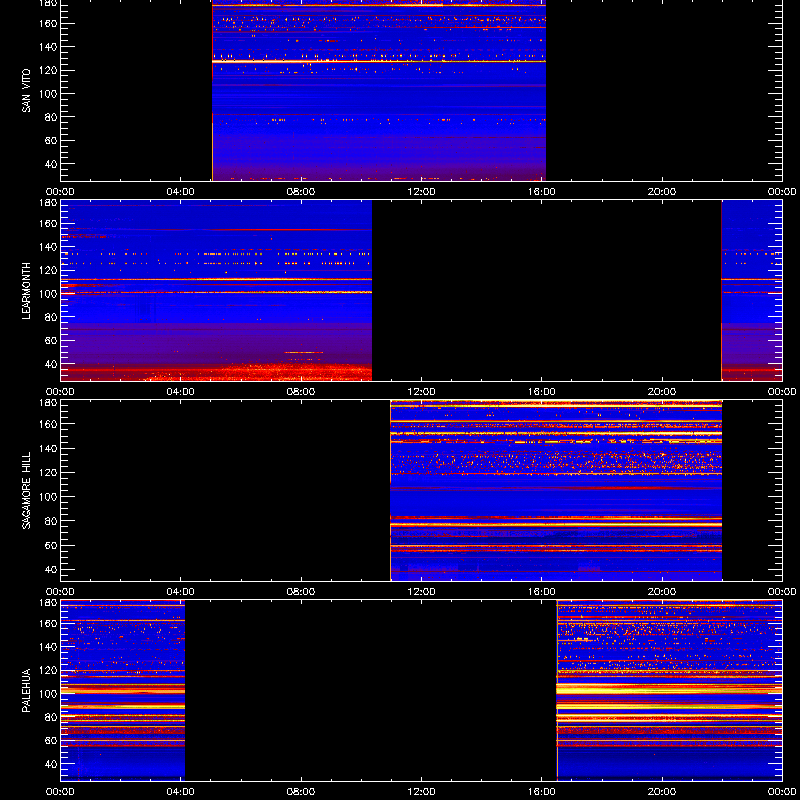This screenshot has width=800, height=800.
Task: Click the 60 tick label on Learmonth axis
Action: 51,340
